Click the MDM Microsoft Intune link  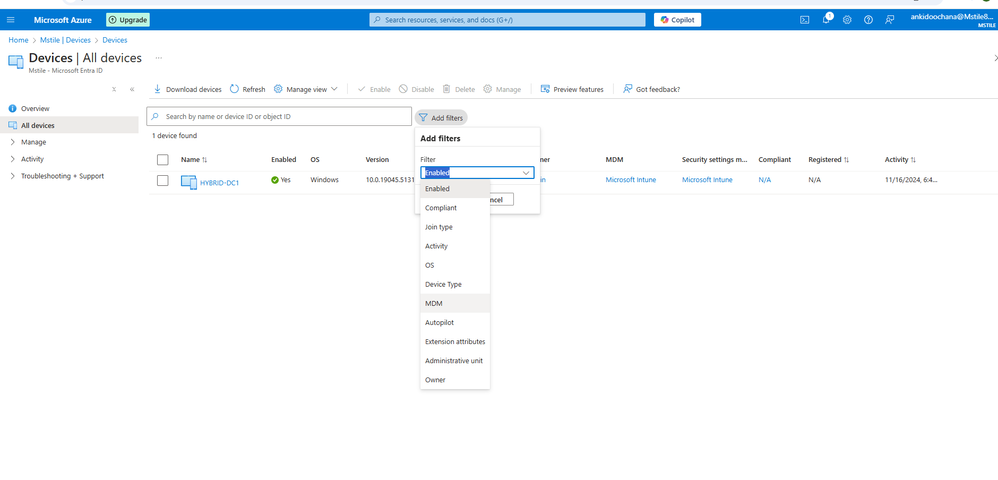click(x=631, y=180)
